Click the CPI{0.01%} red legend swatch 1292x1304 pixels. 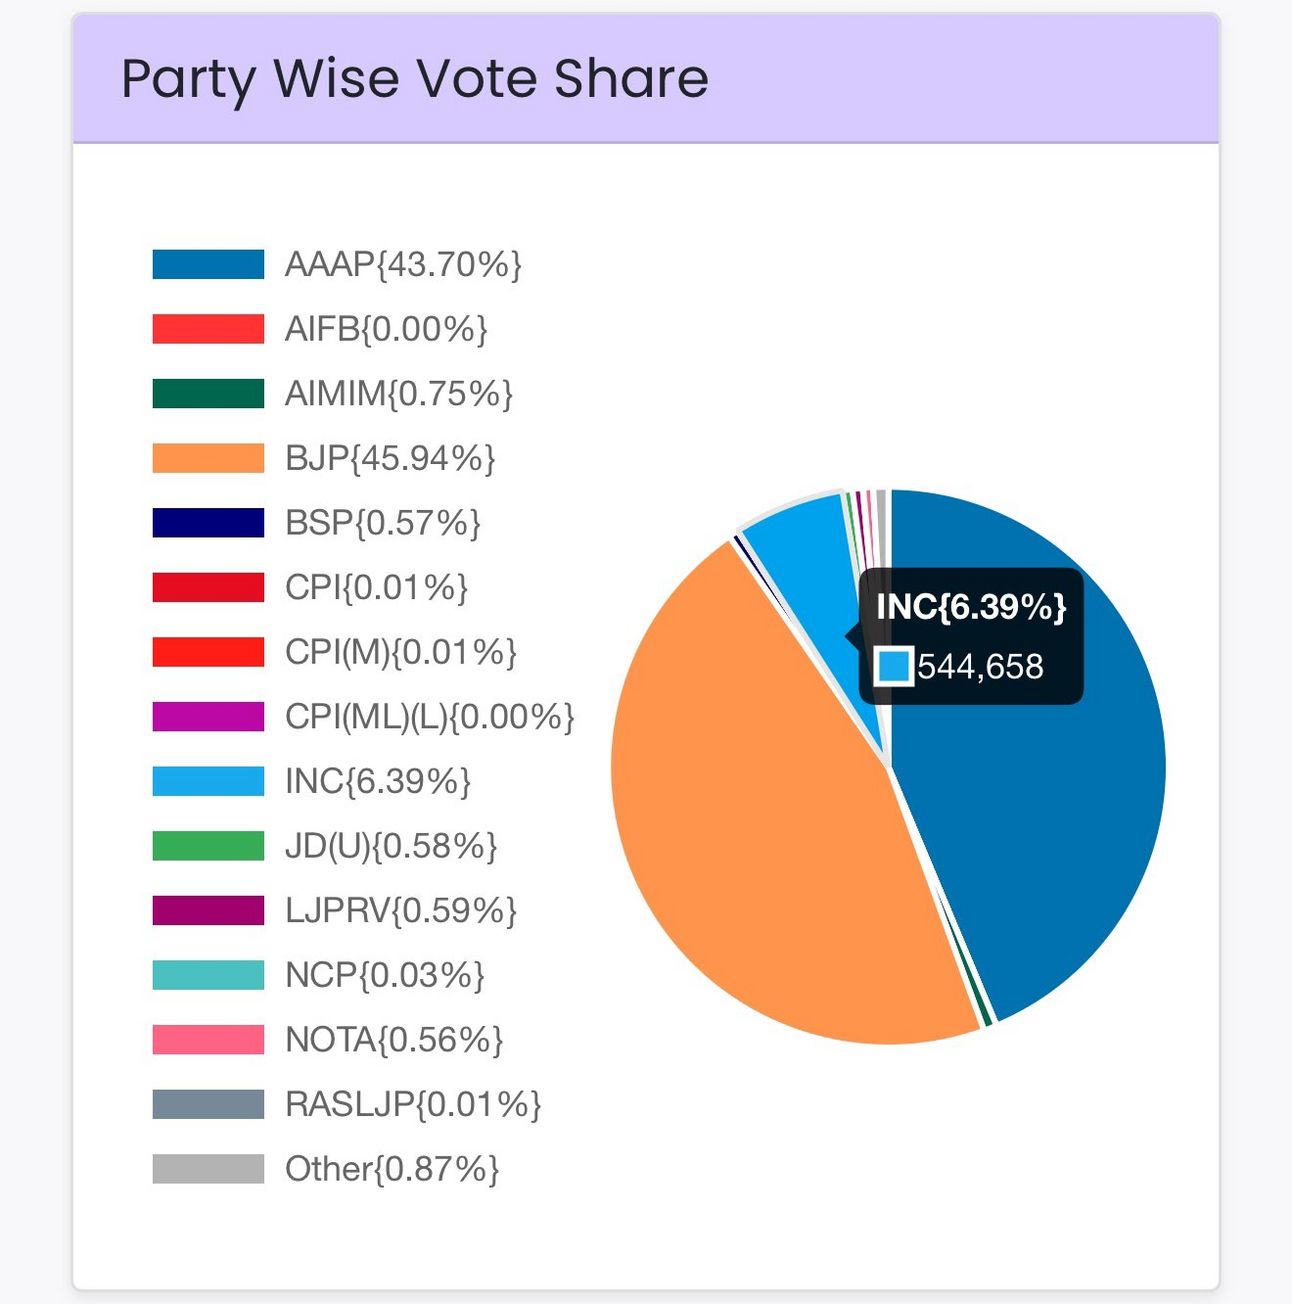tap(208, 587)
